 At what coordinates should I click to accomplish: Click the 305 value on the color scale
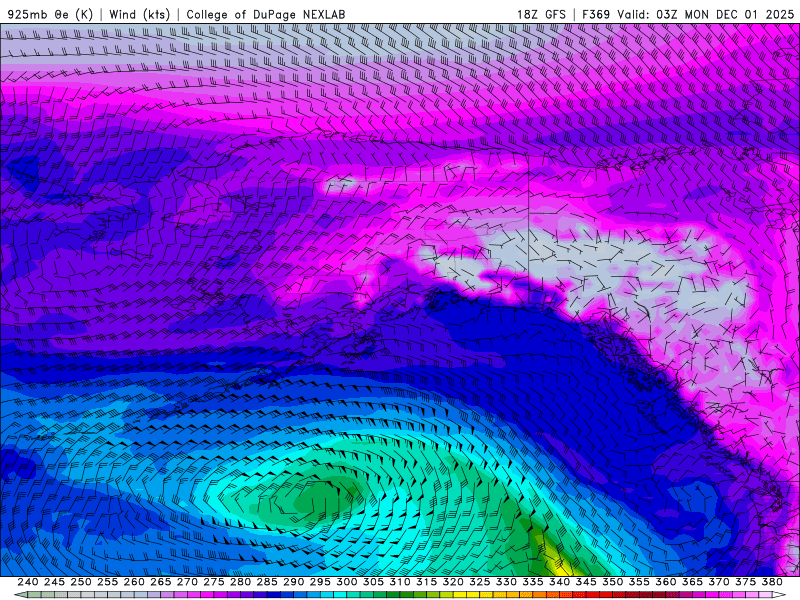pyautogui.click(x=373, y=582)
